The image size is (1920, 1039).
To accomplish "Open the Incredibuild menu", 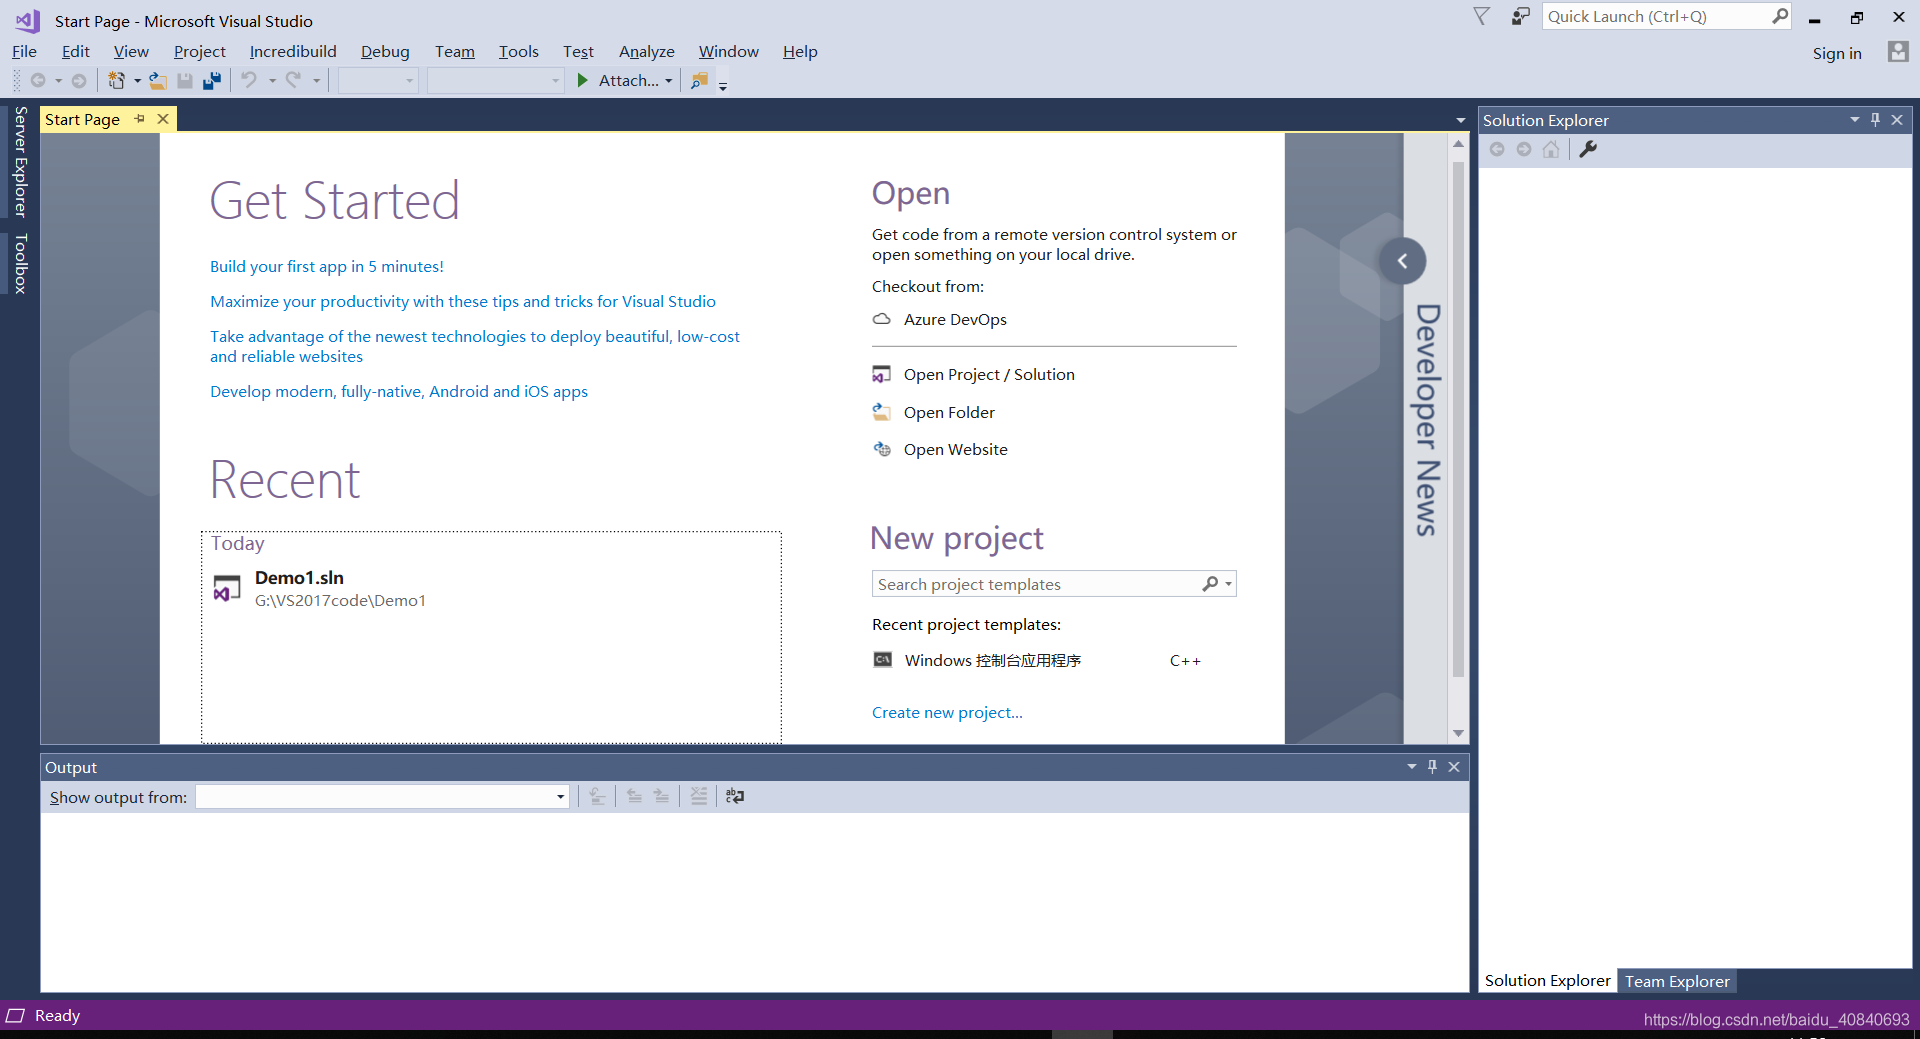I will click(293, 51).
